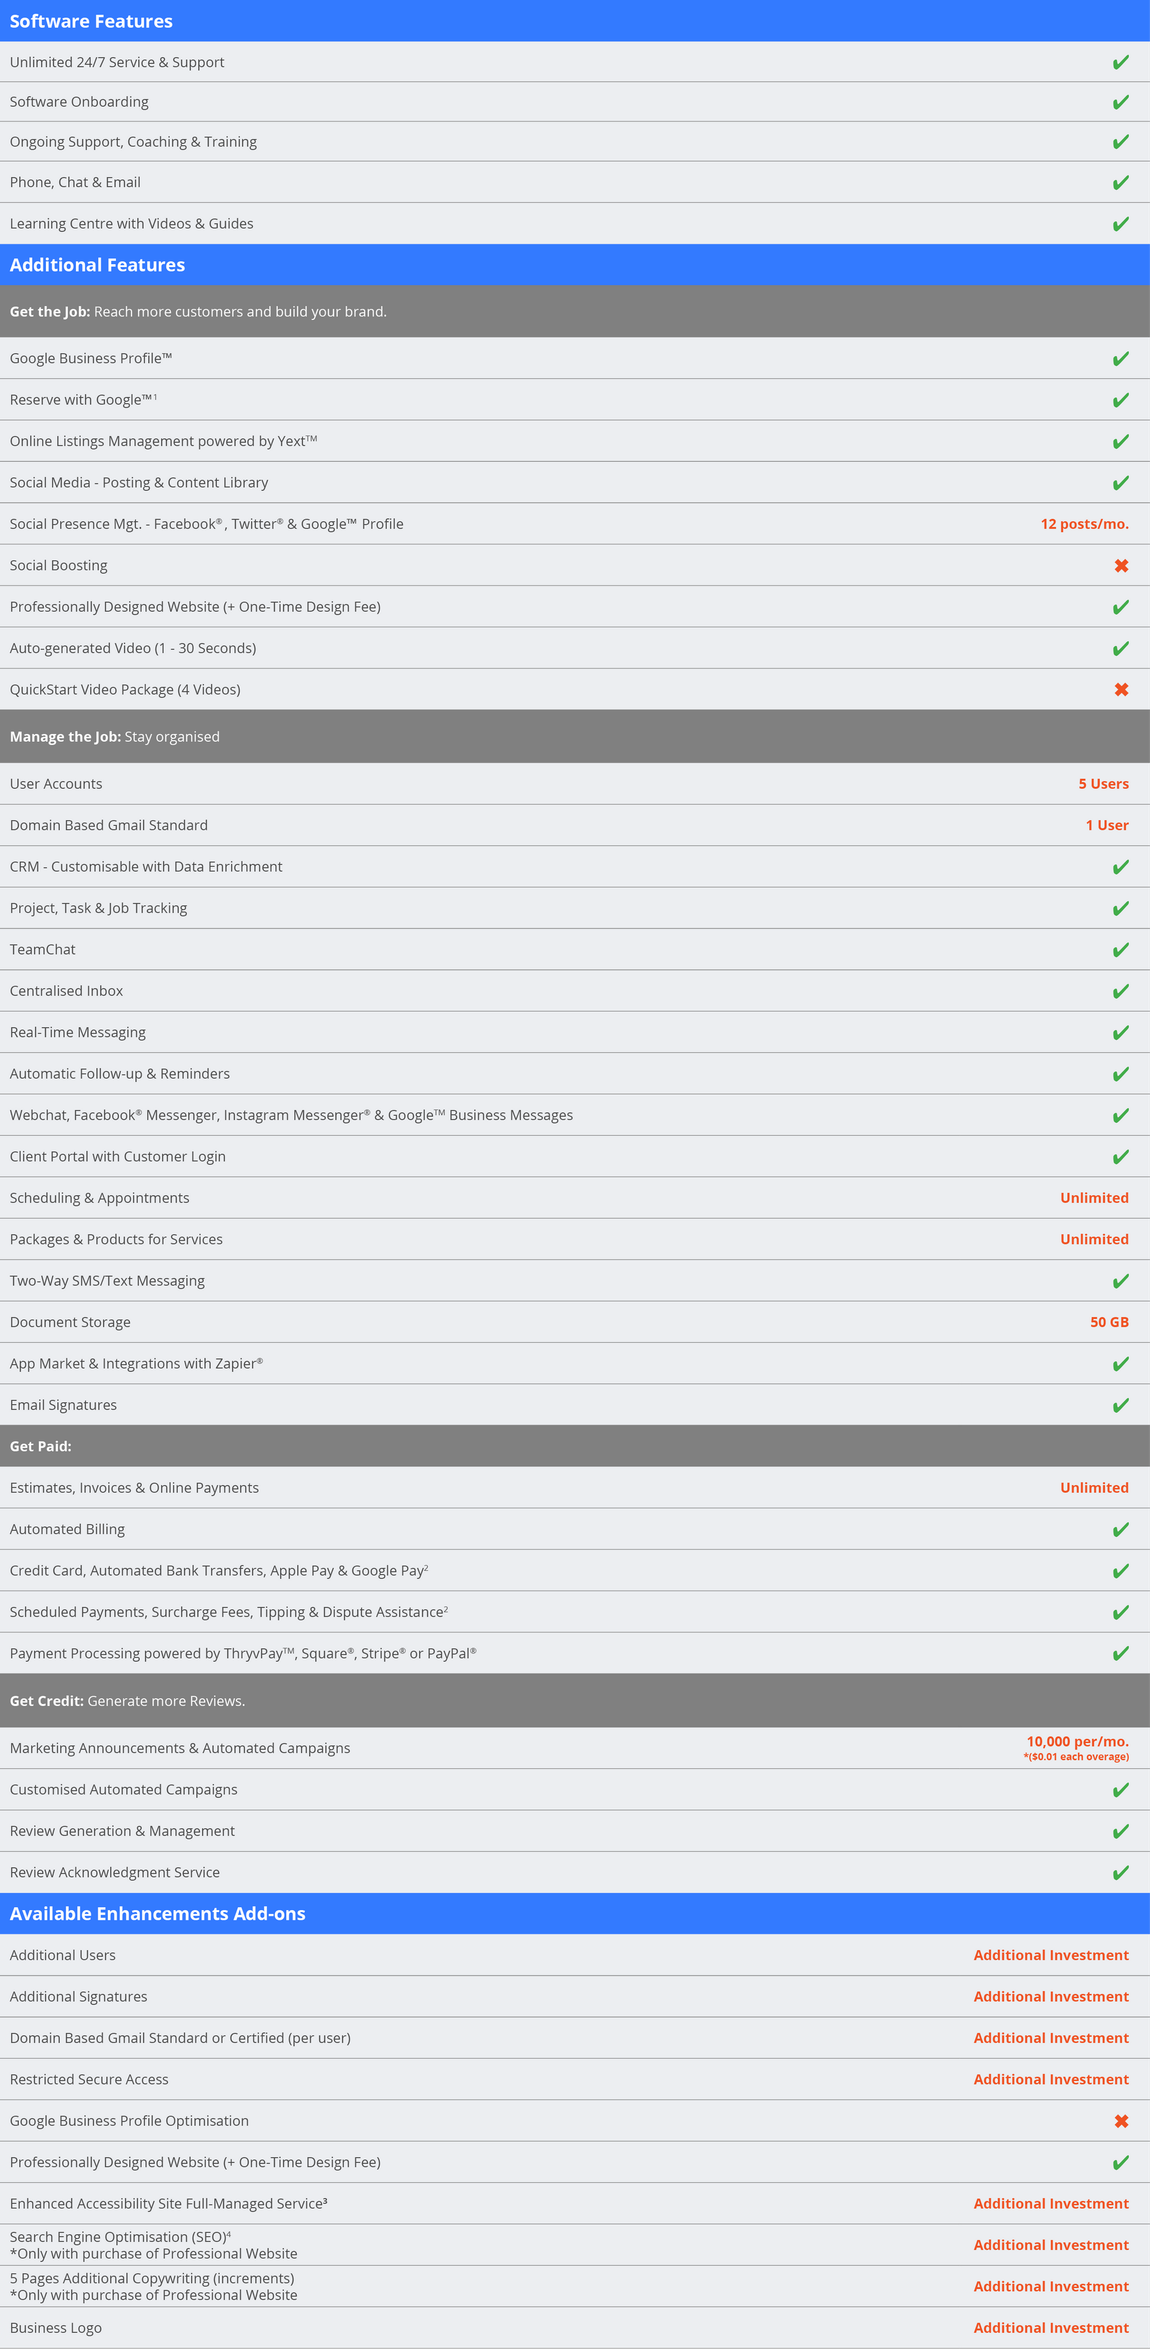Click the 12 posts/mo. value

point(1084,524)
